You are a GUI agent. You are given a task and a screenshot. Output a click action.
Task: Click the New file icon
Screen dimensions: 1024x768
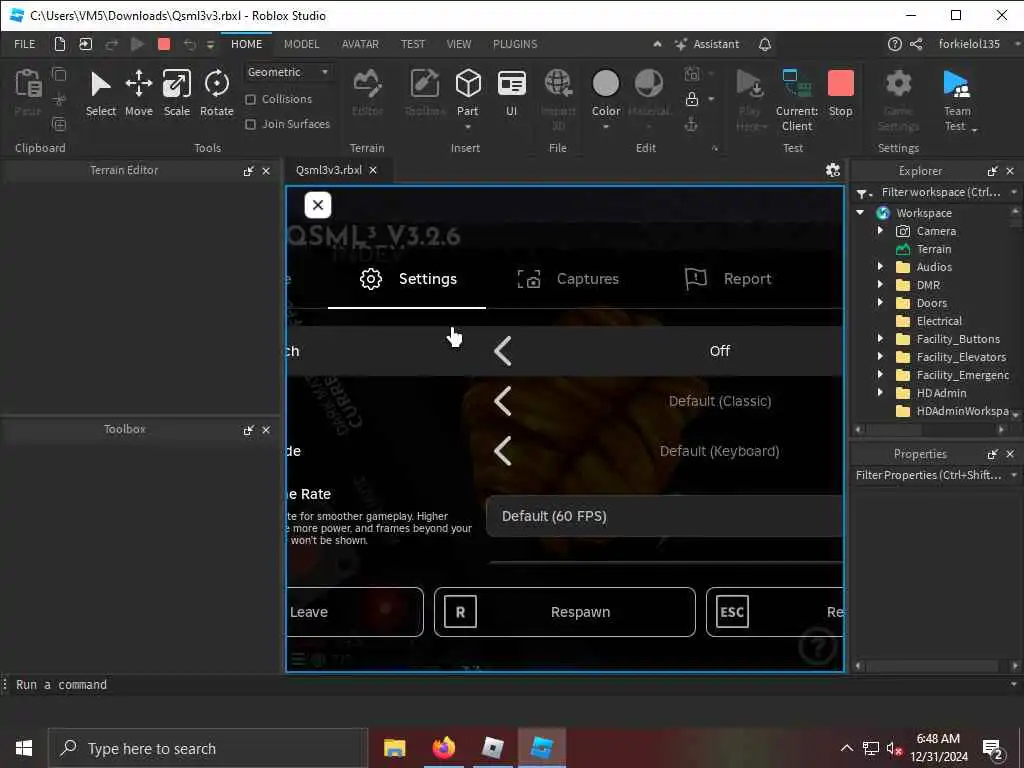(x=59, y=44)
